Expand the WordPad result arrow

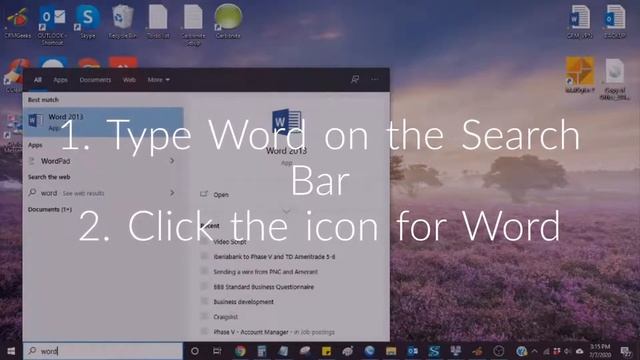[172, 161]
